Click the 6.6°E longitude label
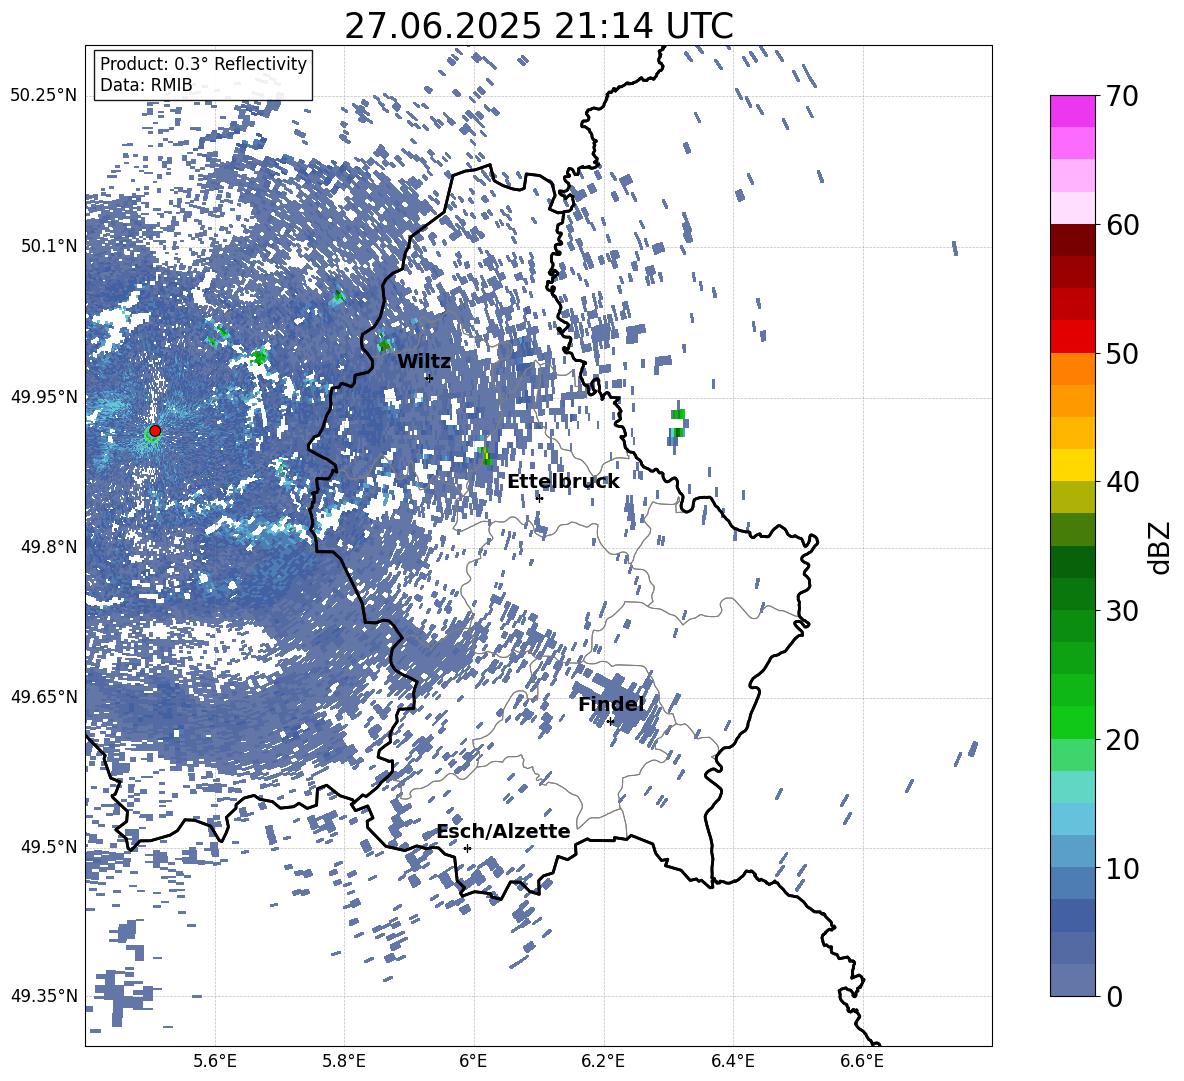The width and height of the screenshot is (1184, 1081). point(862,1061)
